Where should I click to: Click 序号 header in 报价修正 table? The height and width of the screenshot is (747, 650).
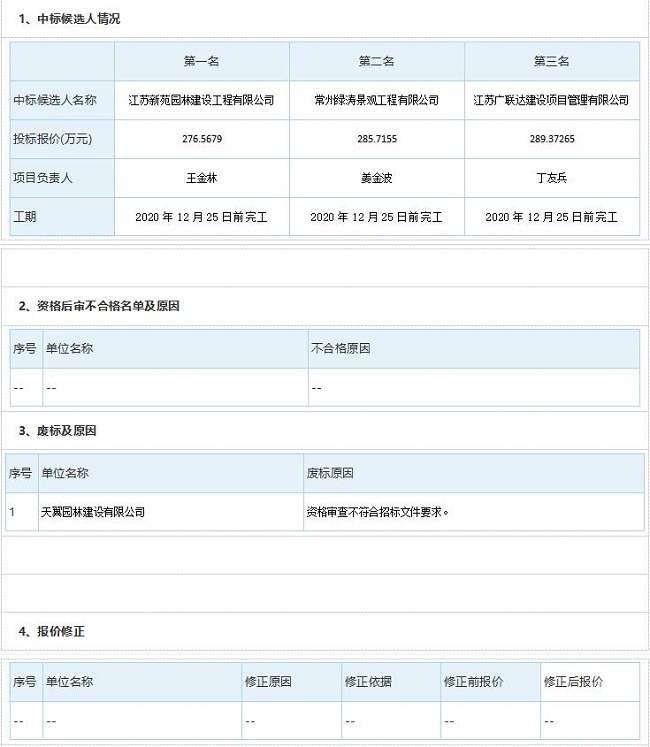click(25, 682)
